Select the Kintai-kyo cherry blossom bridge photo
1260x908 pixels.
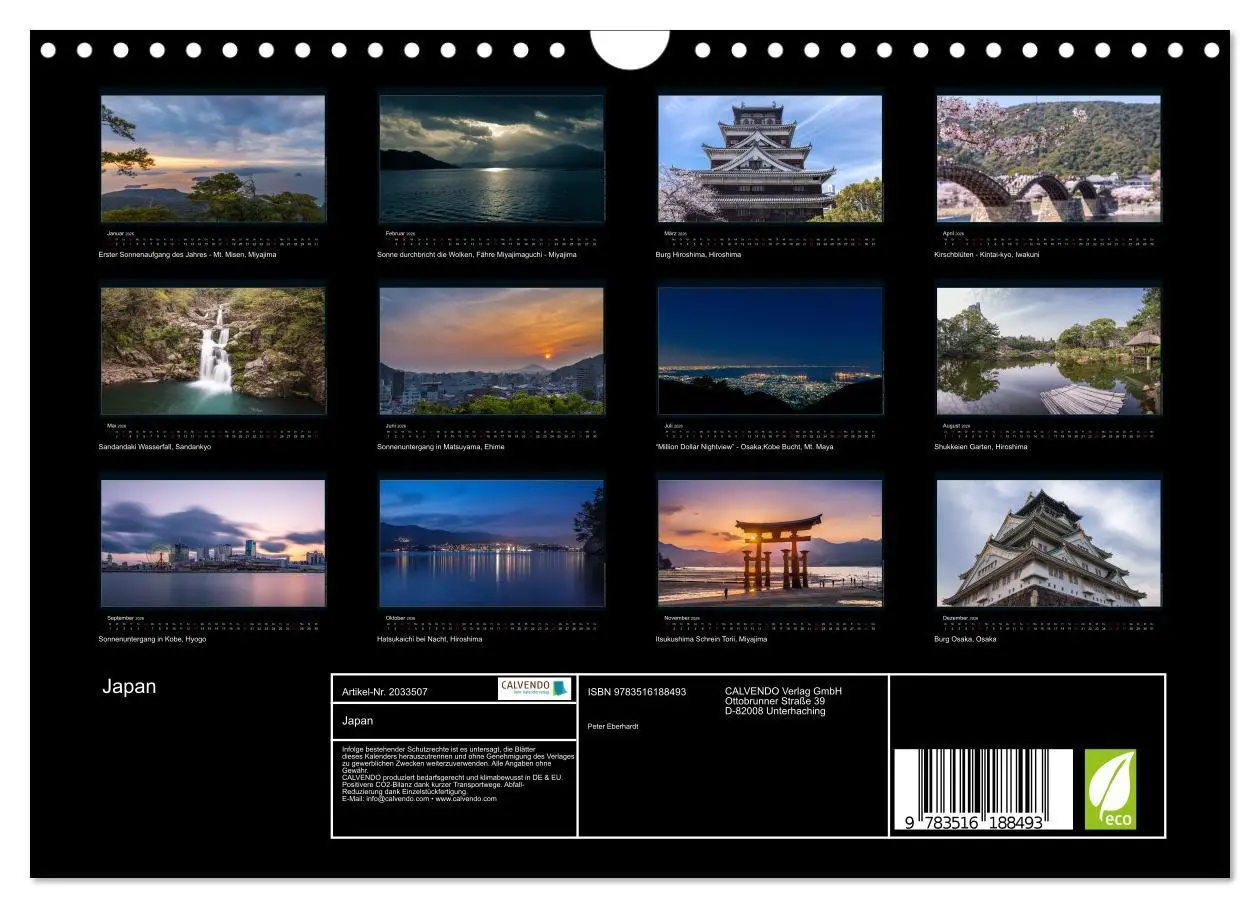tap(1049, 158)
